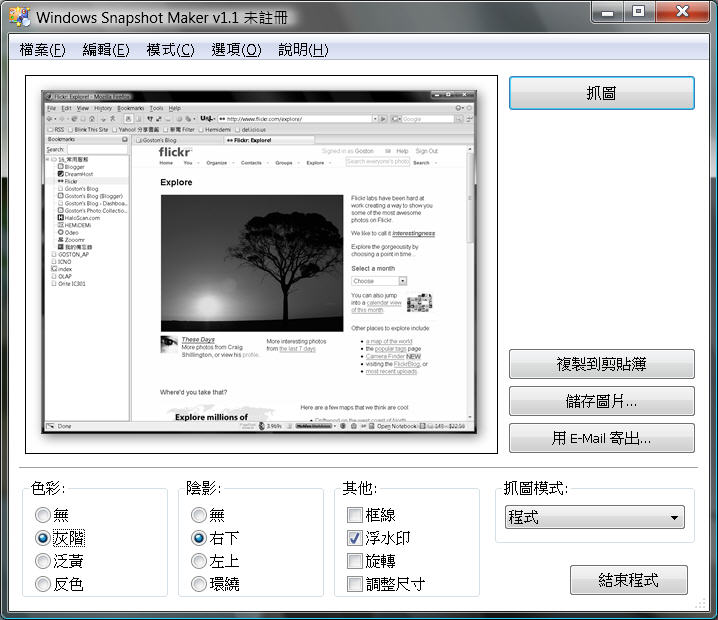Click the 抓圖 capture button
This screenshot has width=718, height=620.
tap(602, 93)
